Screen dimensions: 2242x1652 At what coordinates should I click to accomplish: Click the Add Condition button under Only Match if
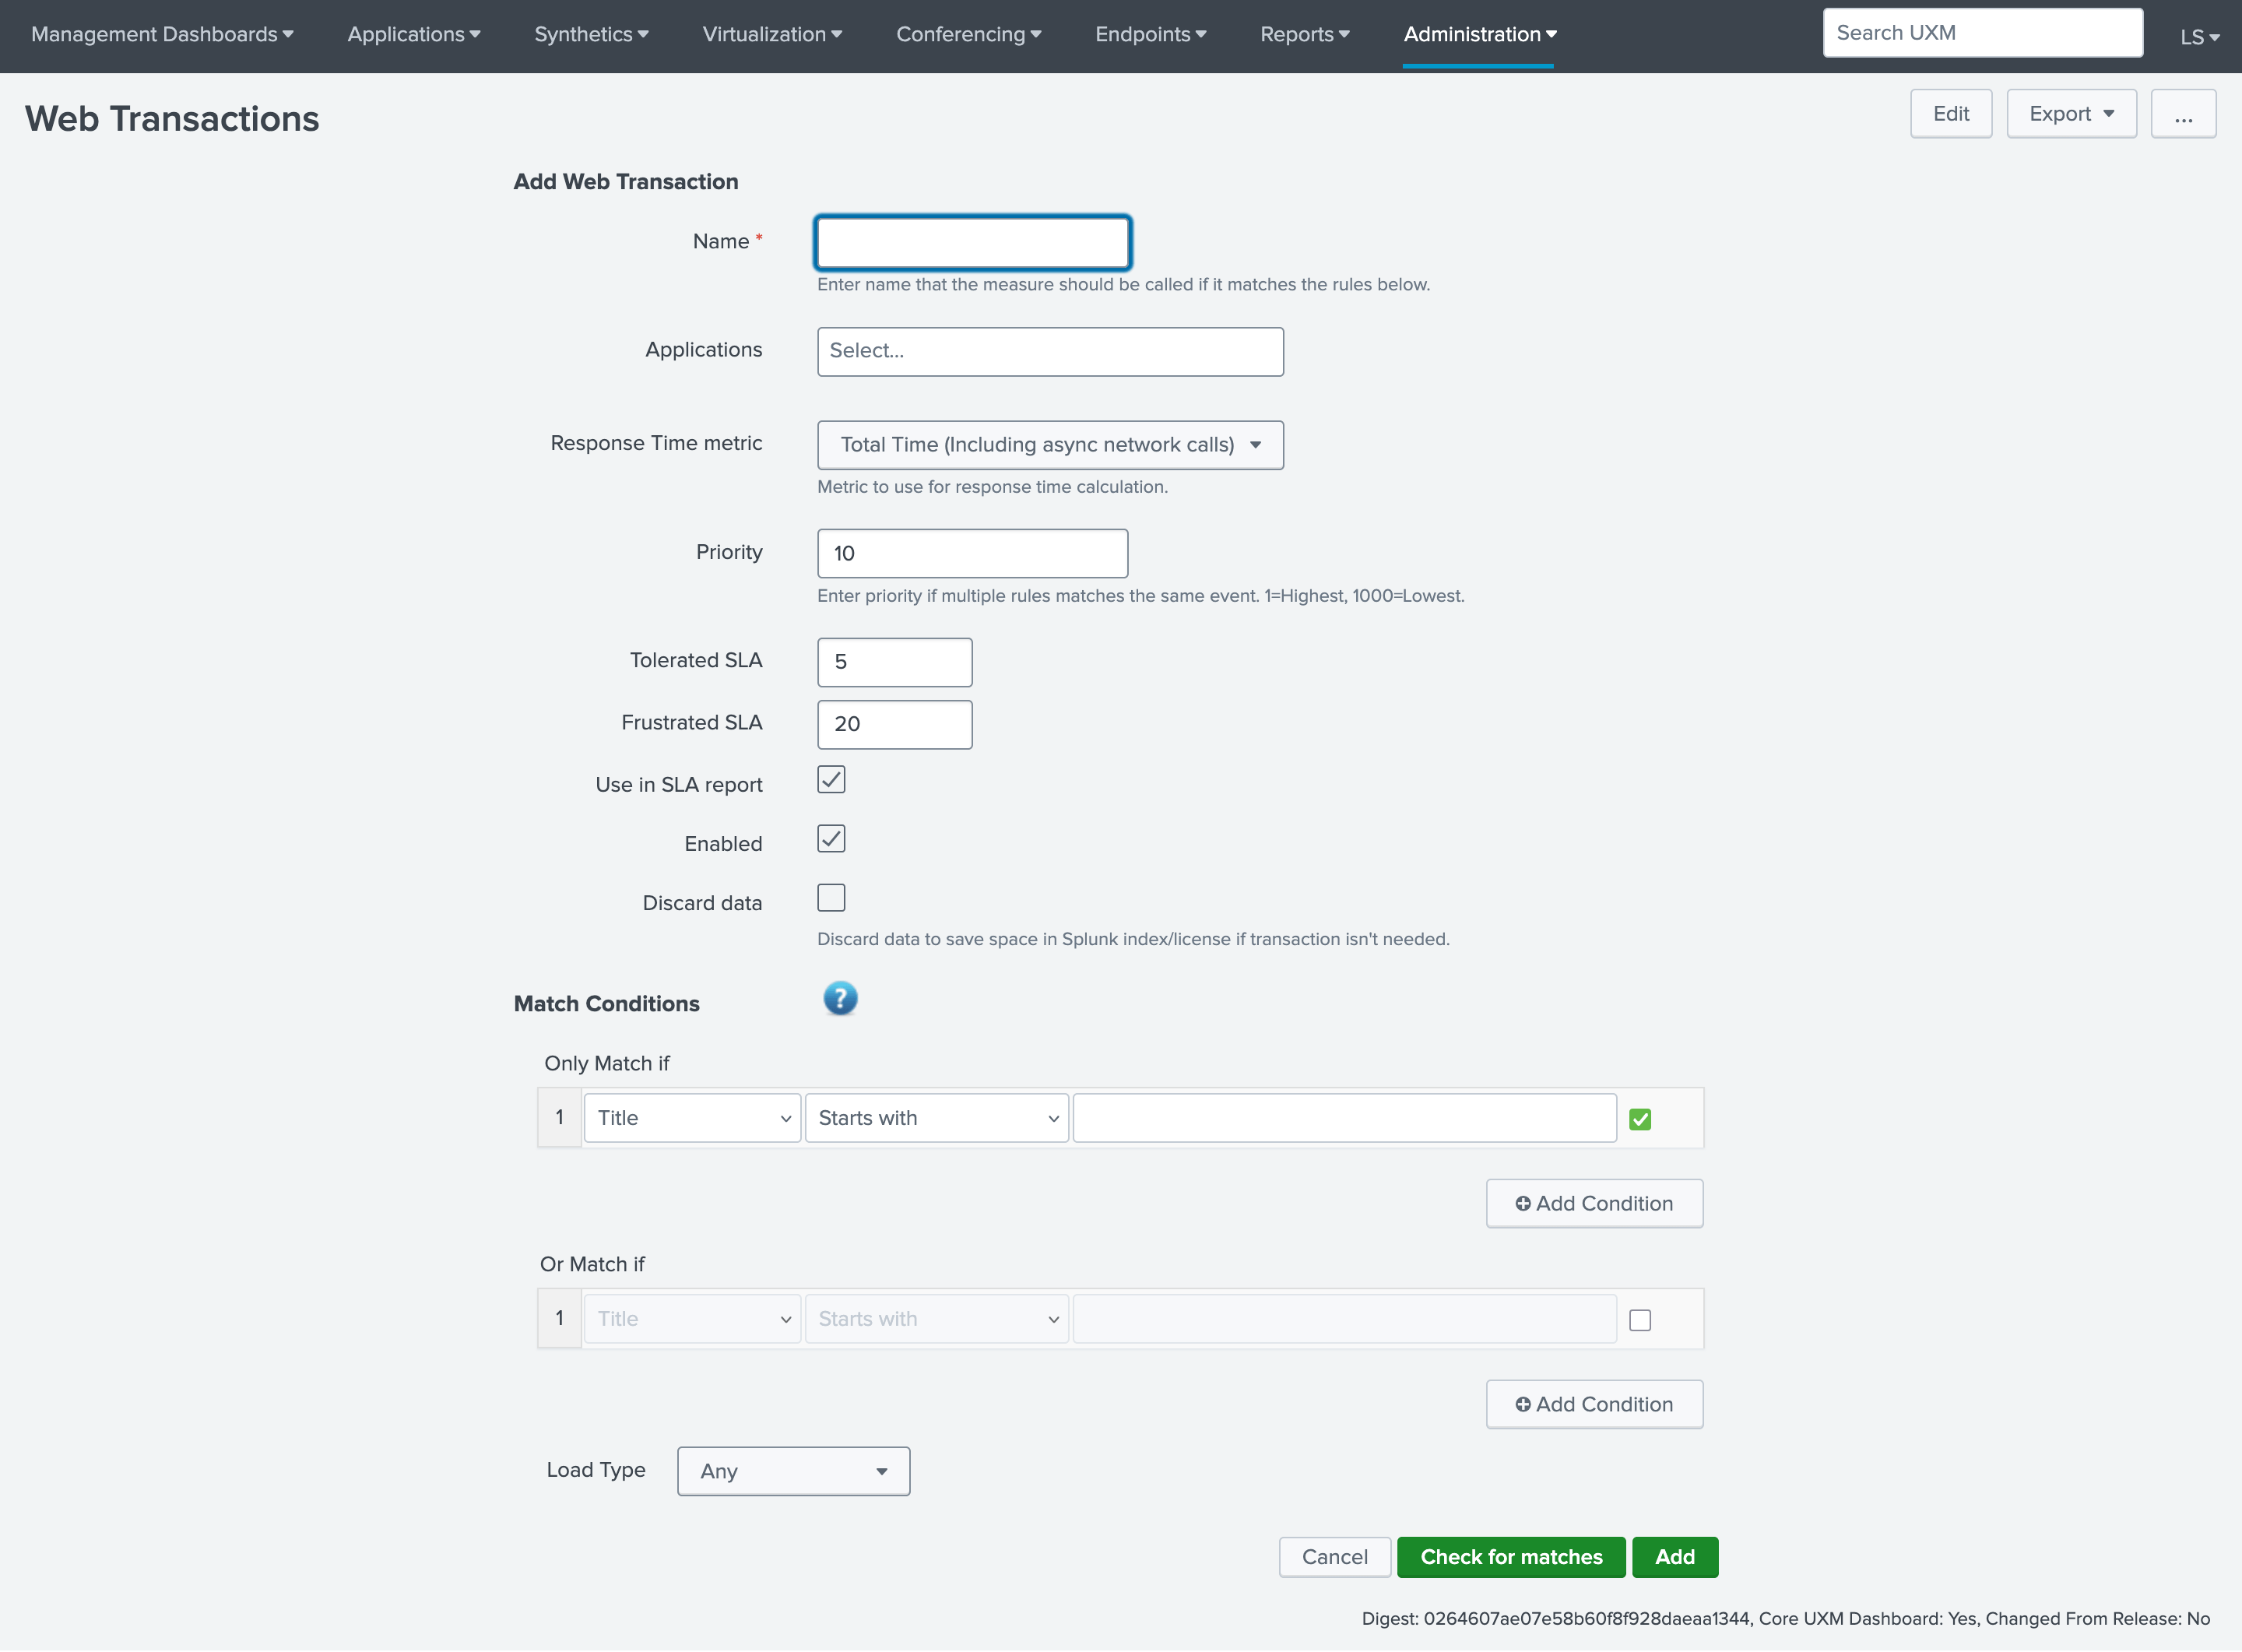pyautogui.click(x=1594, y=1203)
